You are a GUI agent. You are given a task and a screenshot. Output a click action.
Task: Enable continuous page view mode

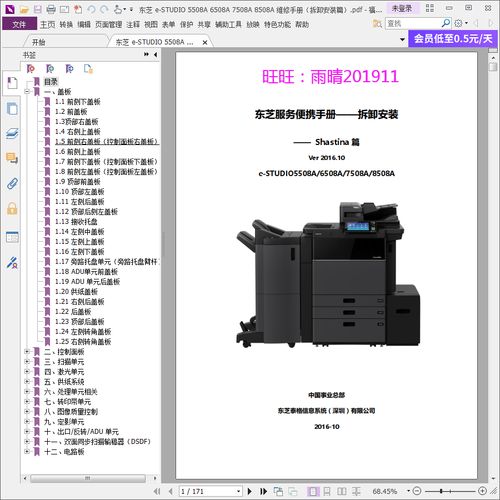[x=327, y=491]
